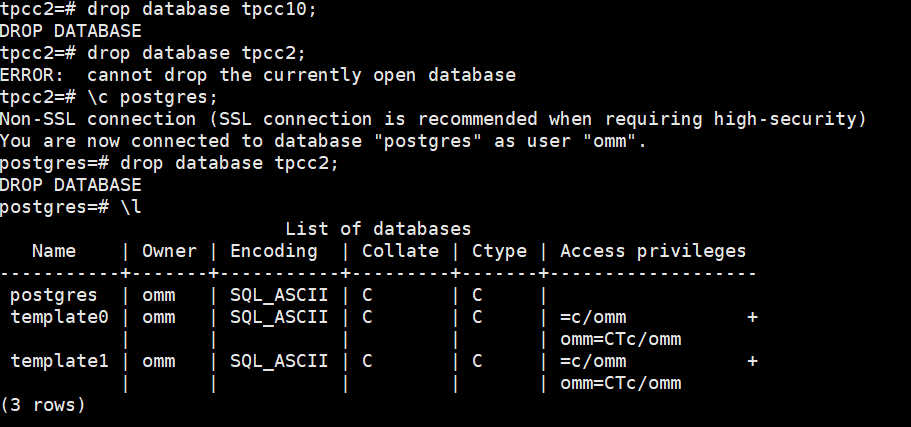This screenshot has width=911, height=427.
Task: Click the Name column header
Action: [54, 251]
